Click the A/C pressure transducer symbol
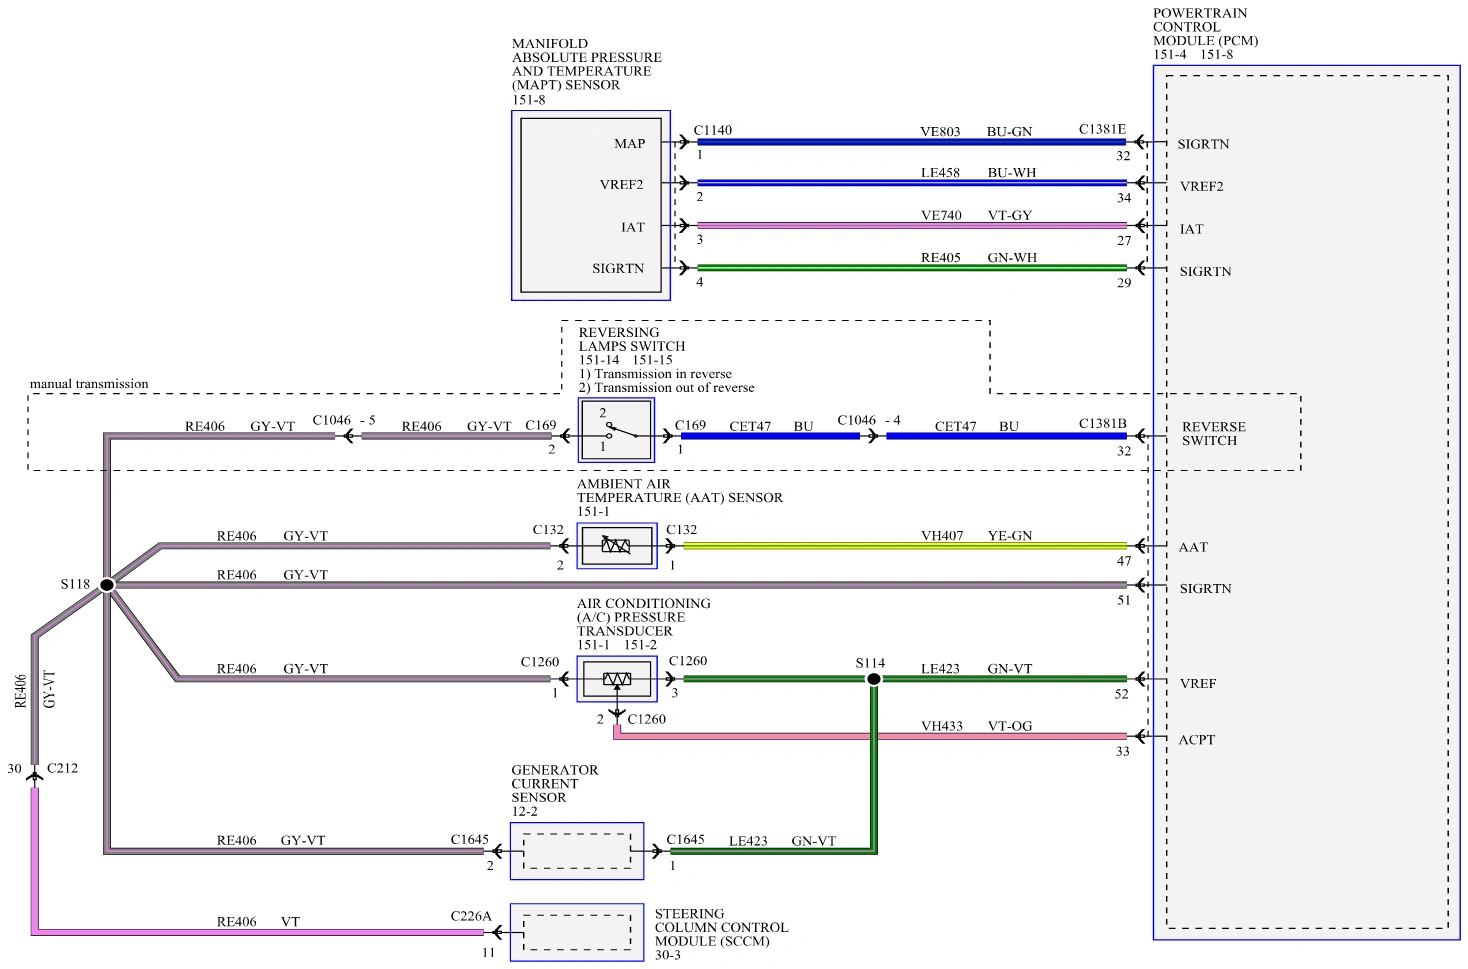 [617, 680]
